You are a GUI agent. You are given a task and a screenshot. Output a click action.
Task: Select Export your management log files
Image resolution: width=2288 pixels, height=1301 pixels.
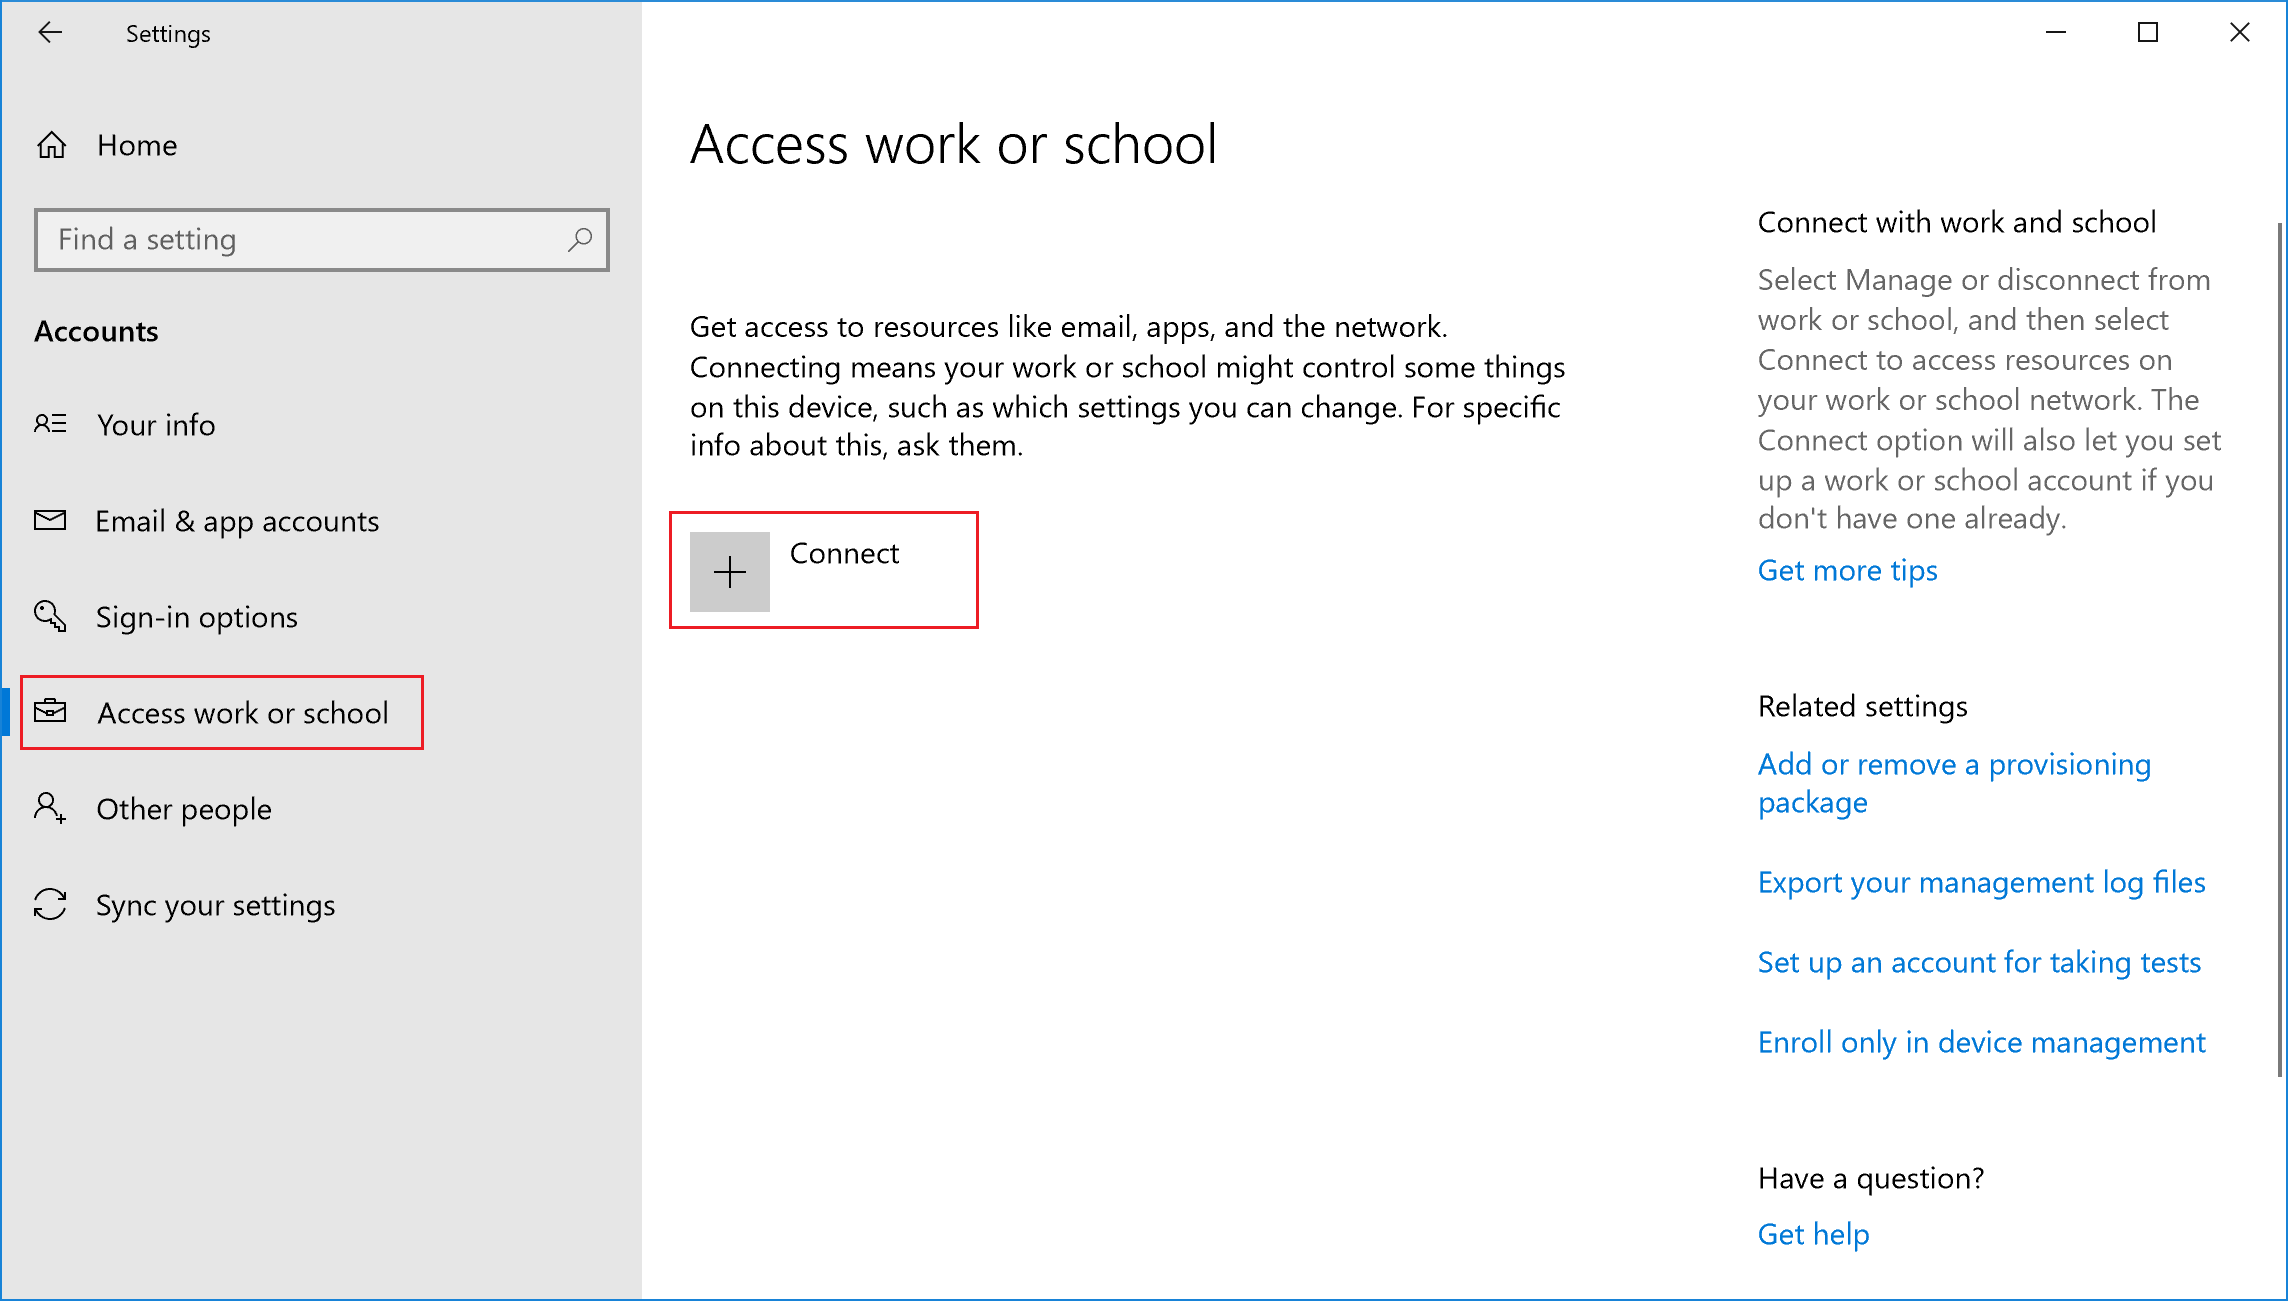[x=1983, y=881]
